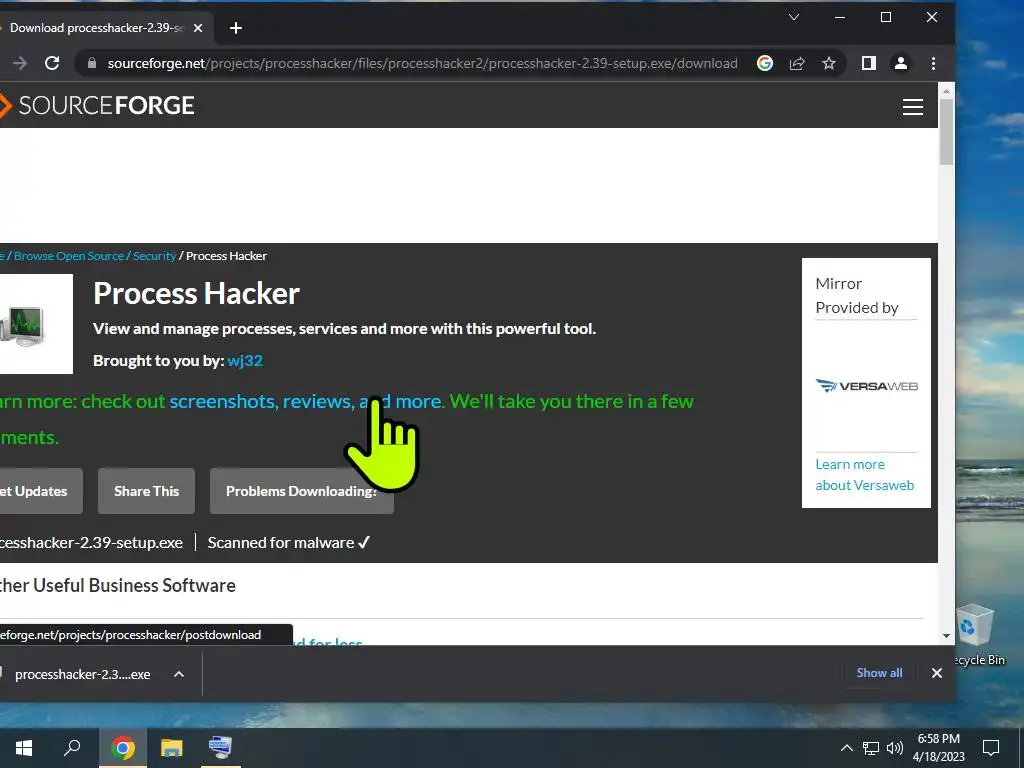Open the Chrome three-dot menu
The width and height of the screenshot is (1024, 768).
(933, 63)
